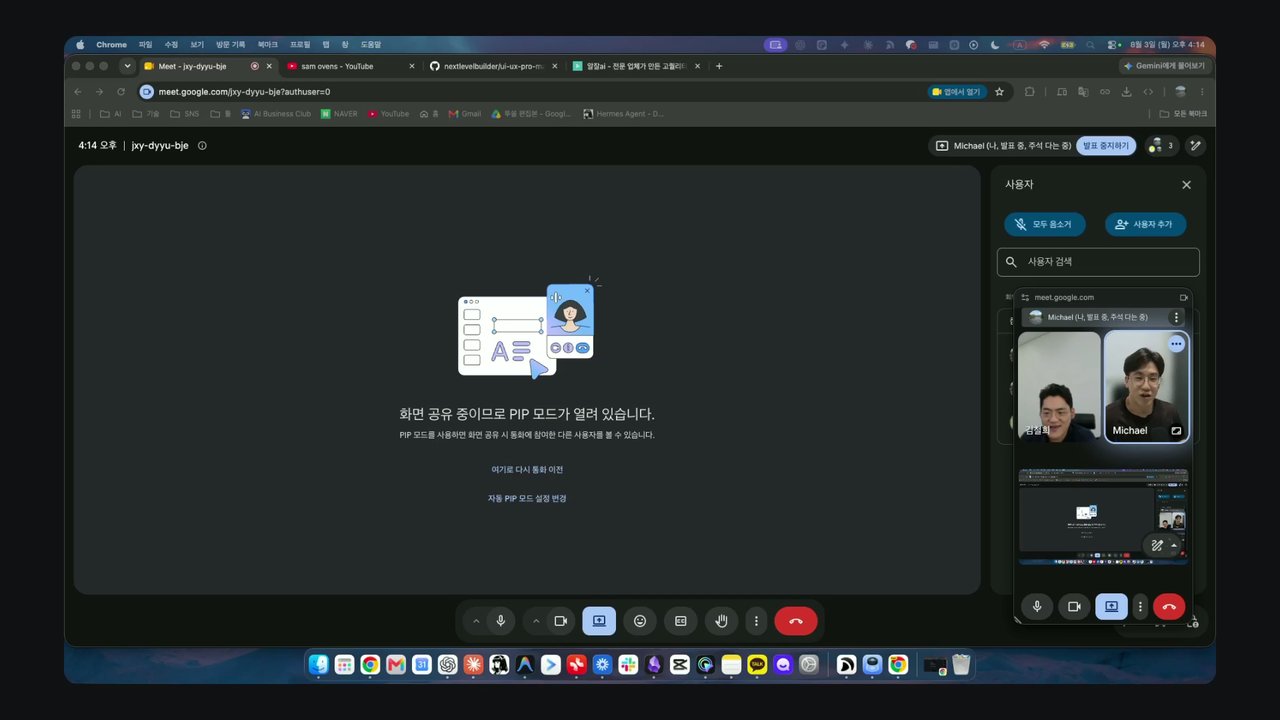The height and width of the screenshot is (720, 1280).
Task: Select 김정희's video tile in PIP
Action: [x=1059, y=387]
